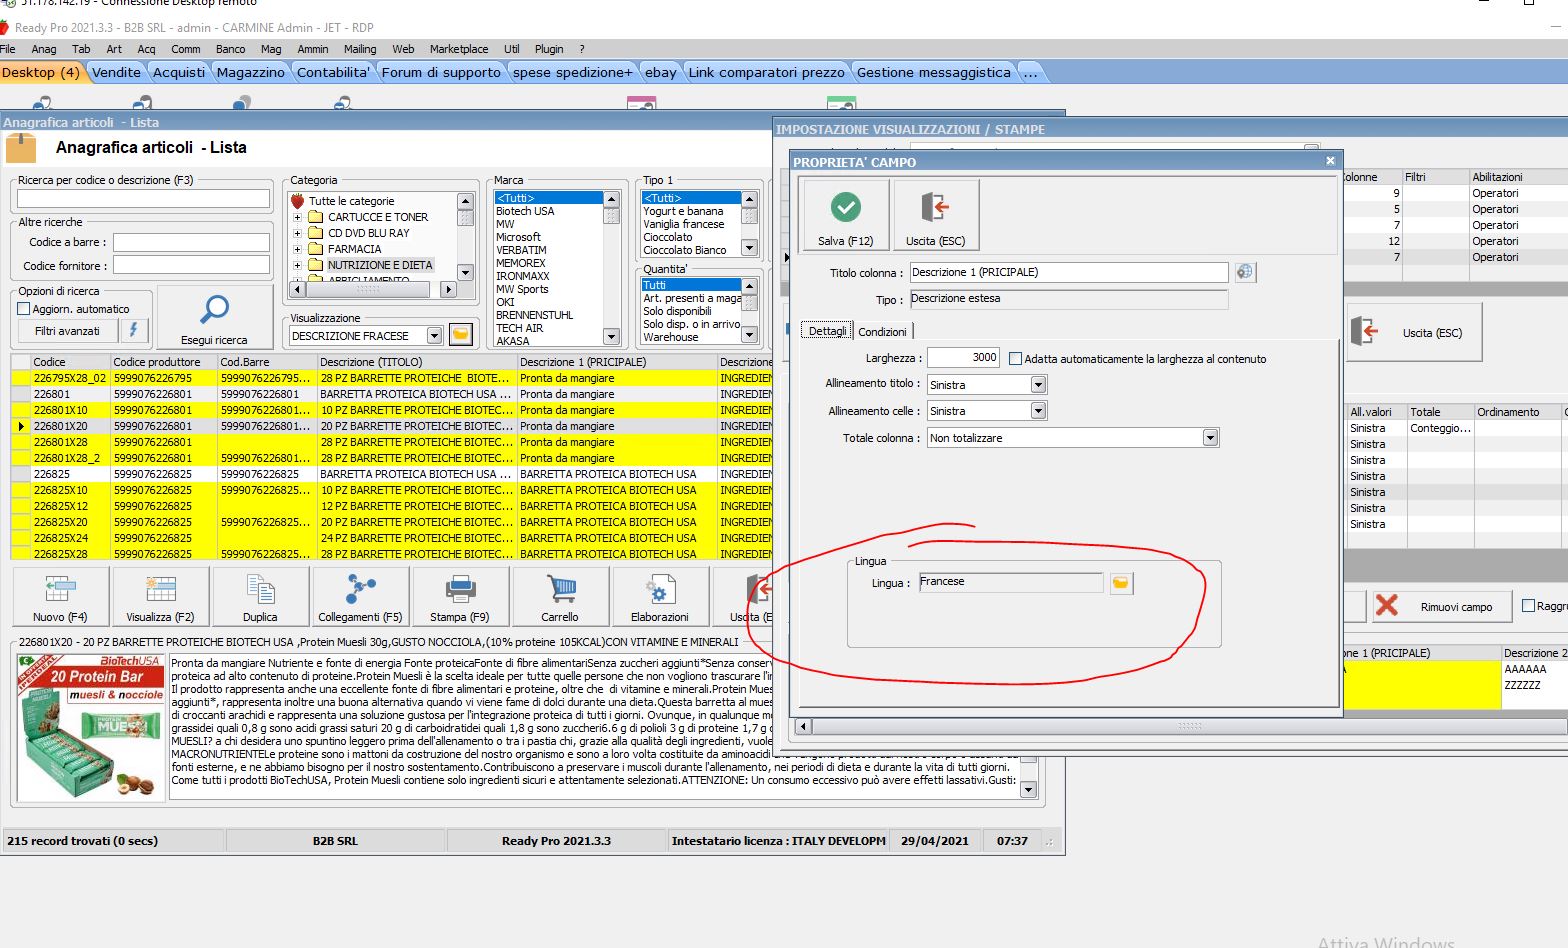Open Collegamenti (F5) links icon
The height and width of the screenshot is (948, 1568).
pos(360,590)
